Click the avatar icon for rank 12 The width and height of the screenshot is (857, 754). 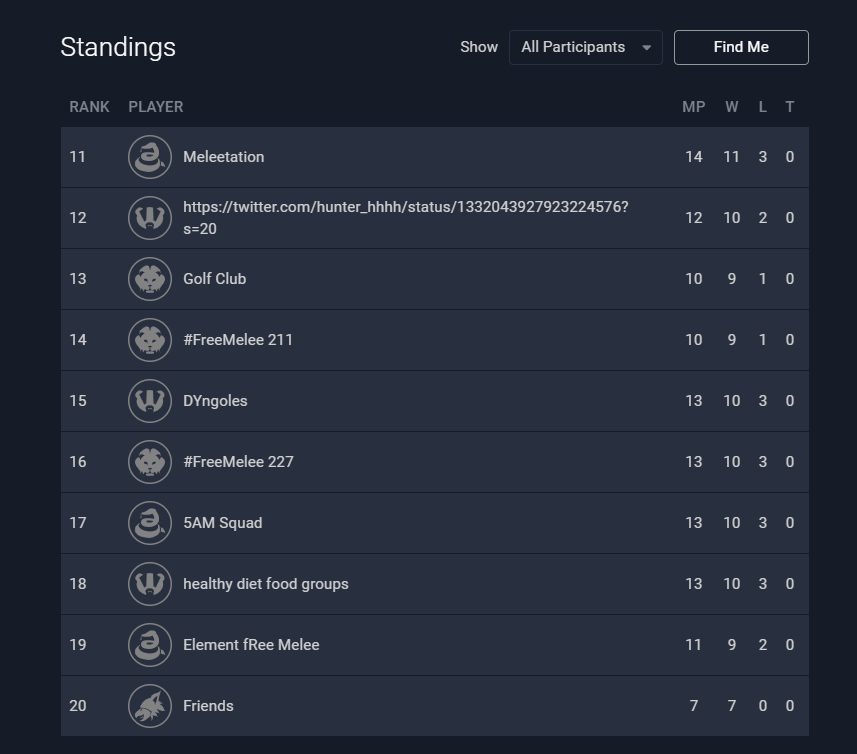click(150, 218)
